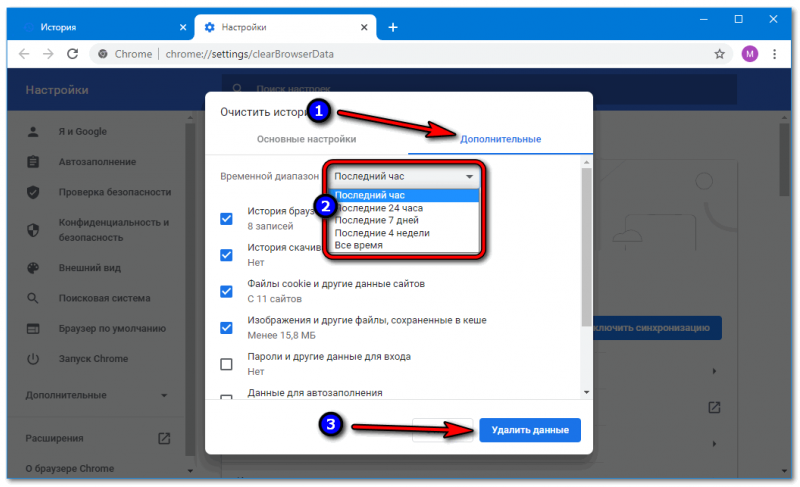Open the purple profile avatar
Screen dimensions: 800x487
[750, 53]
